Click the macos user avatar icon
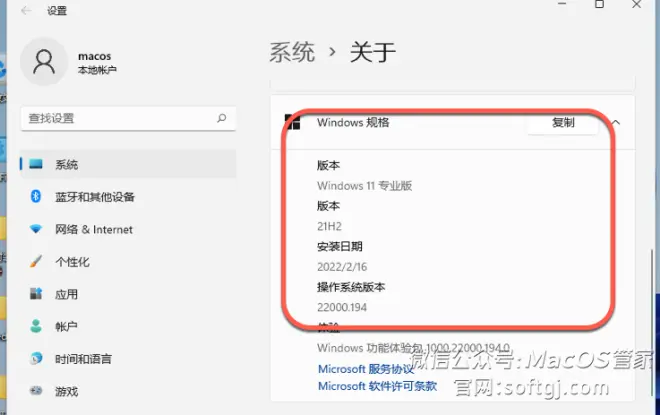 [44, 61]
